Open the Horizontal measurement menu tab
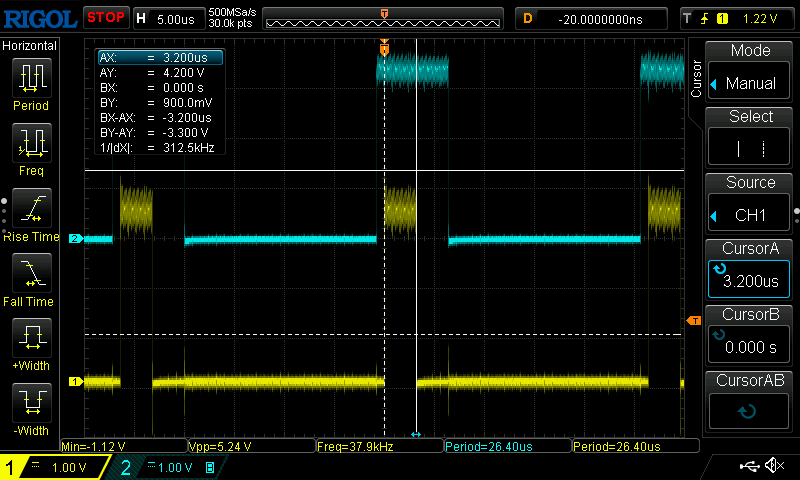This screenshot has height=480, width=800. click(x=30, y=46)
